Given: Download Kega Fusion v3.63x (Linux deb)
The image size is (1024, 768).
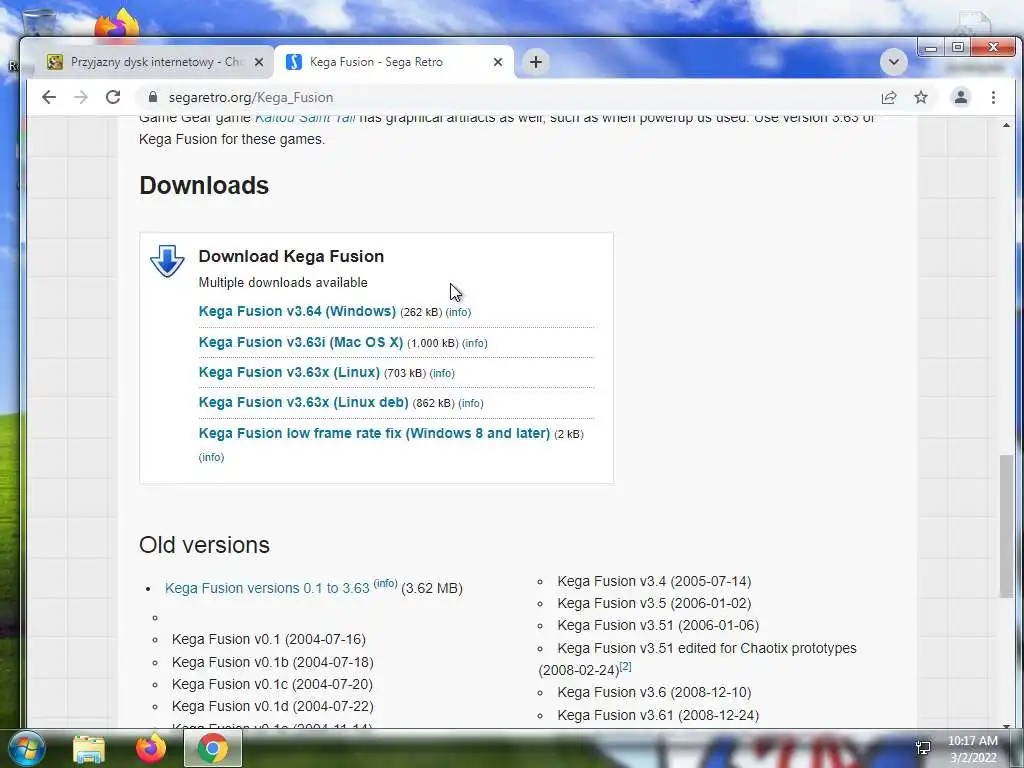Looking at the screenshot, I should tap(303, 402).
